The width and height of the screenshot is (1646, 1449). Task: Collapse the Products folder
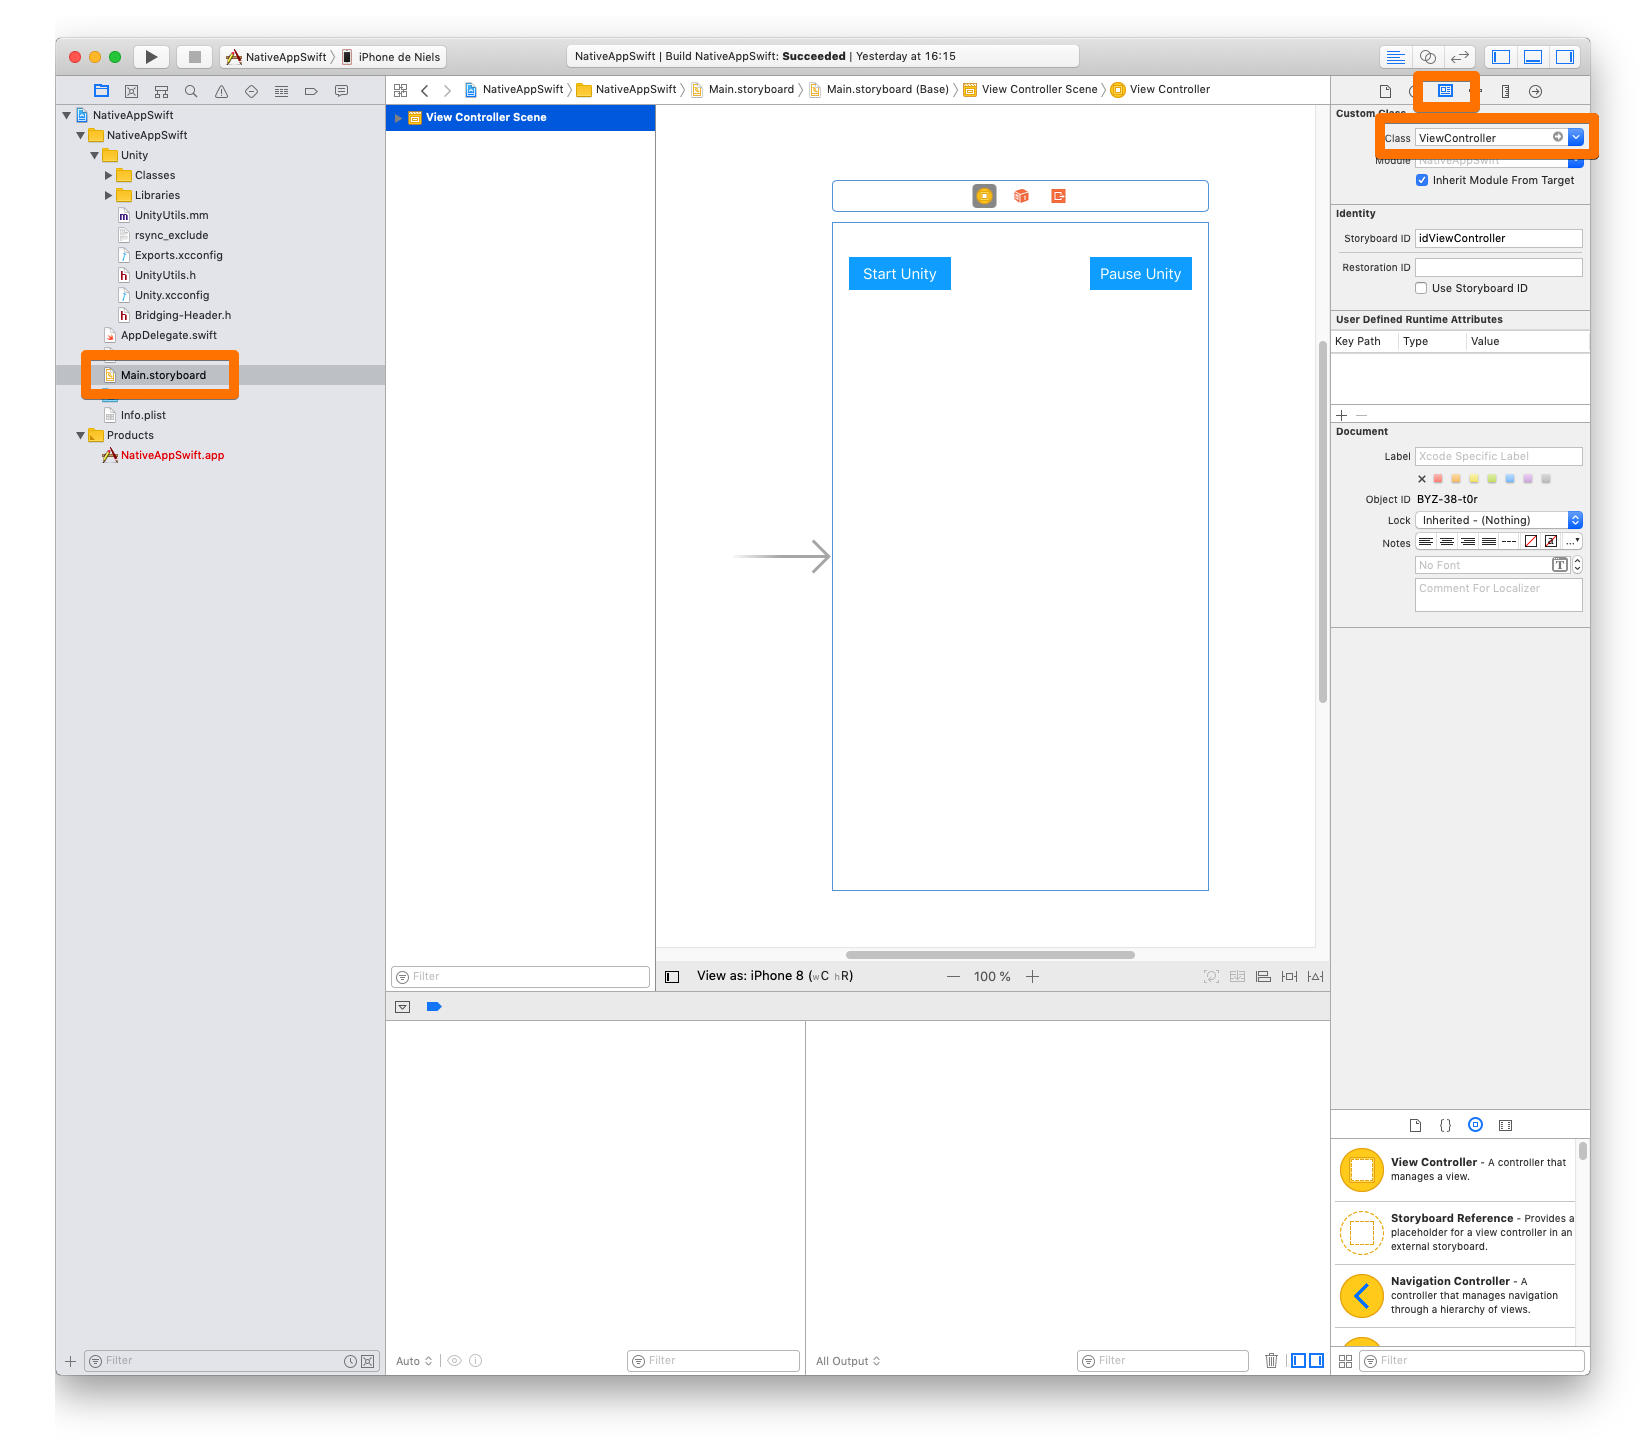tap(81, 435)
